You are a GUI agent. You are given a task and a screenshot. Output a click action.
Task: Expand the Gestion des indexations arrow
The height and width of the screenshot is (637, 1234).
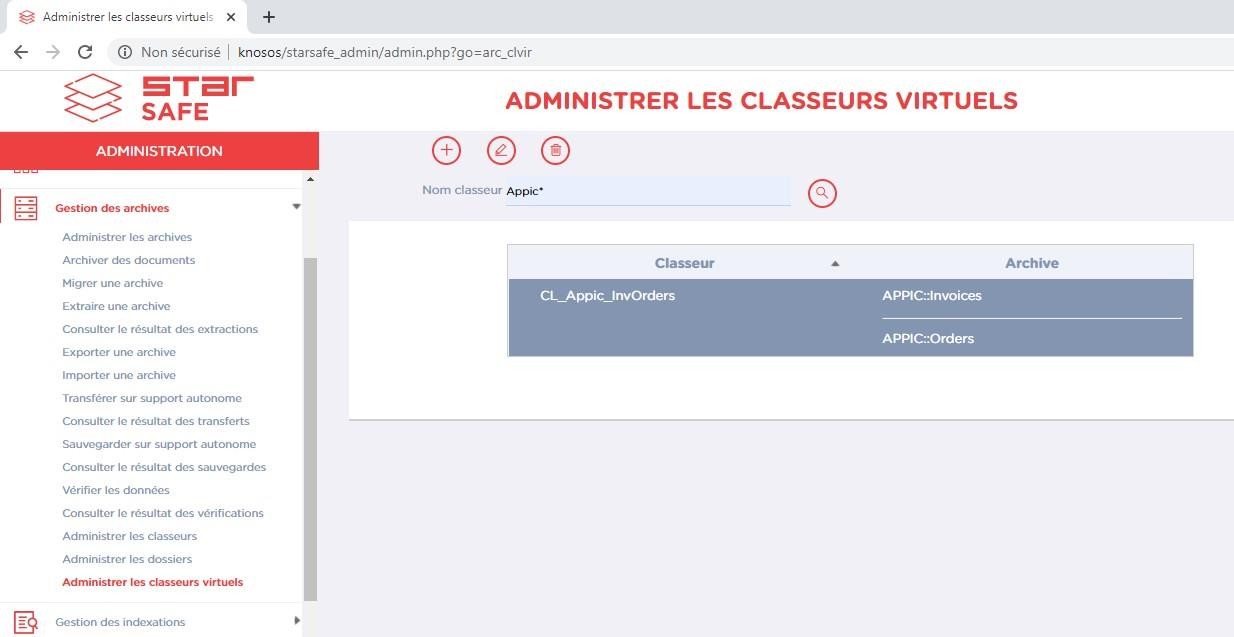296,621
